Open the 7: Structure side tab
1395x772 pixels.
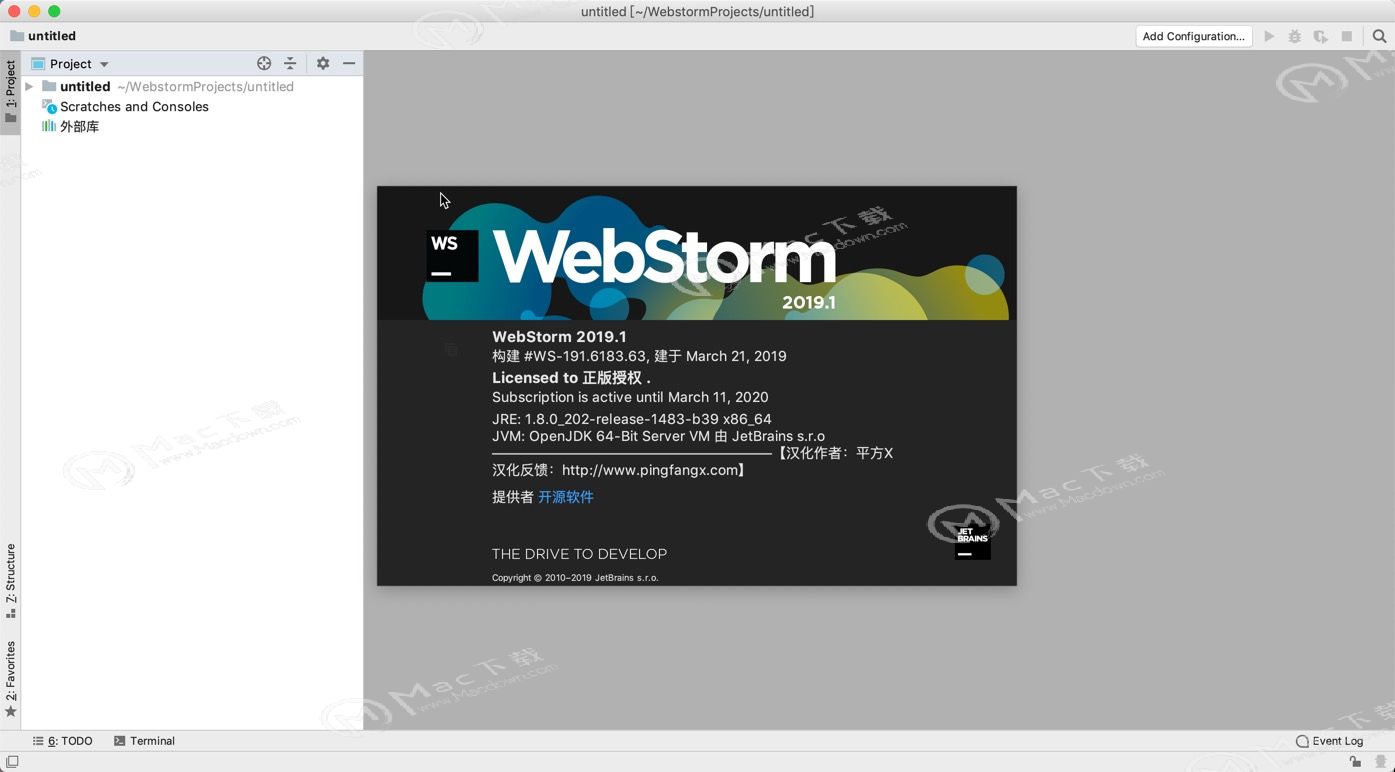pos(10,581)
